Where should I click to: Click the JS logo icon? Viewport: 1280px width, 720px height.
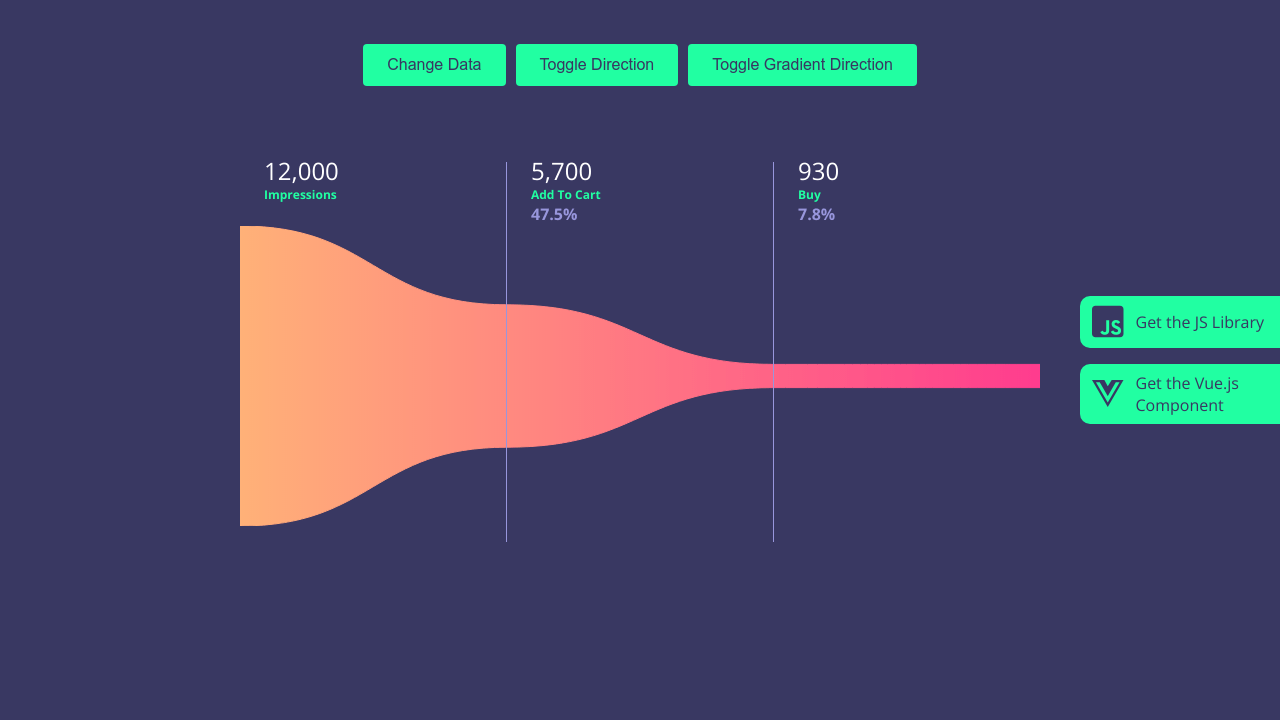1109,322
